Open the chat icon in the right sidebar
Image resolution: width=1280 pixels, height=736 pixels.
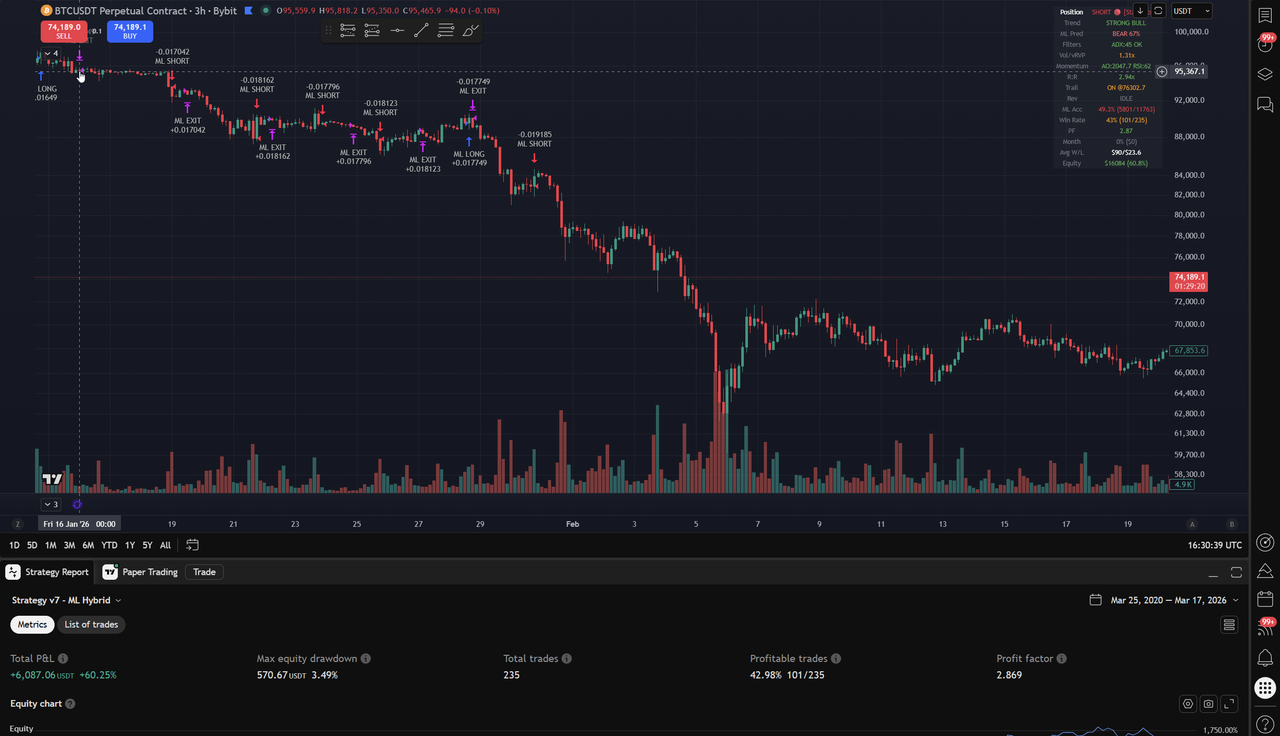(1264, 104)
